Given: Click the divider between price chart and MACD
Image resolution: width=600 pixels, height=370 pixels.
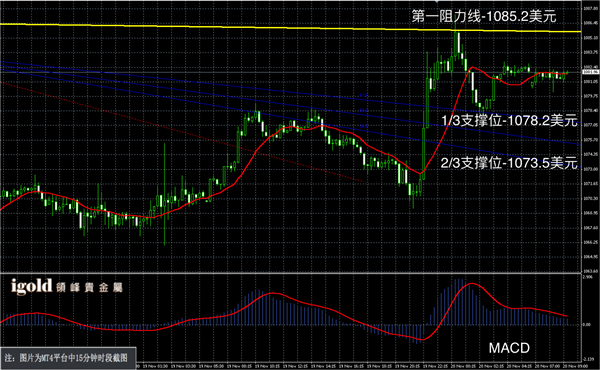Looking at the screenshot, I should point(291,273).
